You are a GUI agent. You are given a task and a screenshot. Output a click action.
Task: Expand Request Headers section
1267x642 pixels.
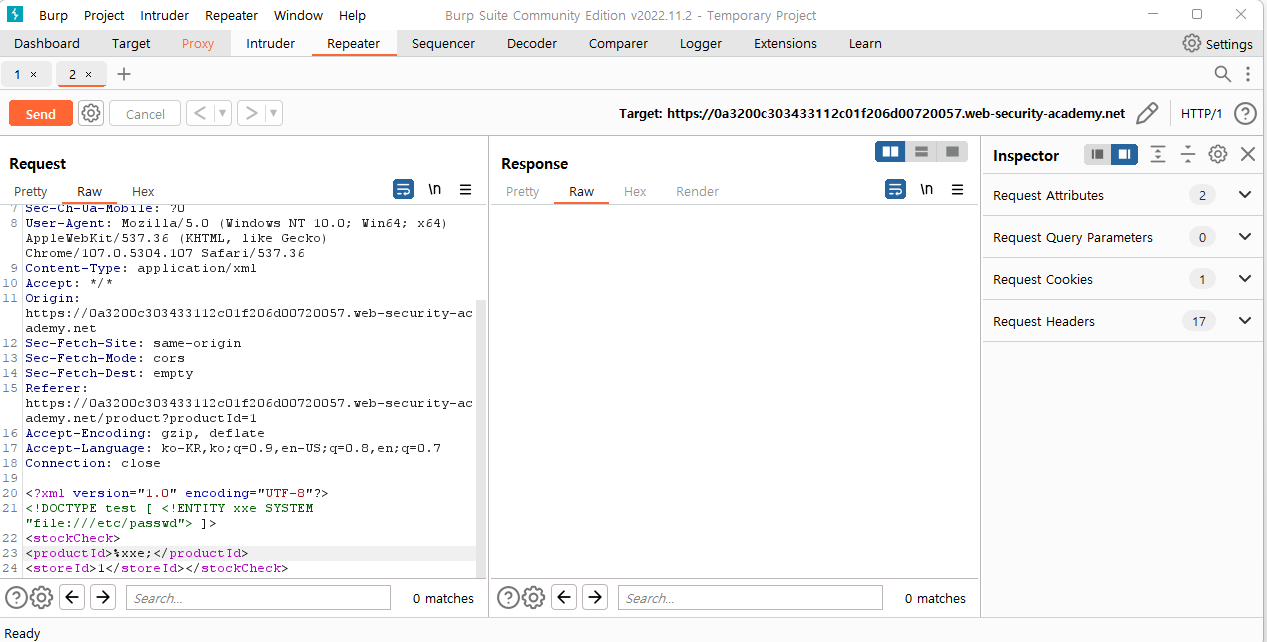pos(1245,321)
